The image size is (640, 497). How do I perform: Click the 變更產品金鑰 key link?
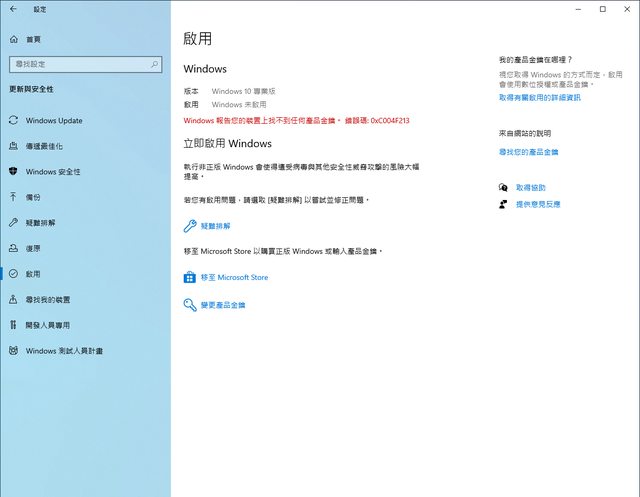tap(222, 304)
